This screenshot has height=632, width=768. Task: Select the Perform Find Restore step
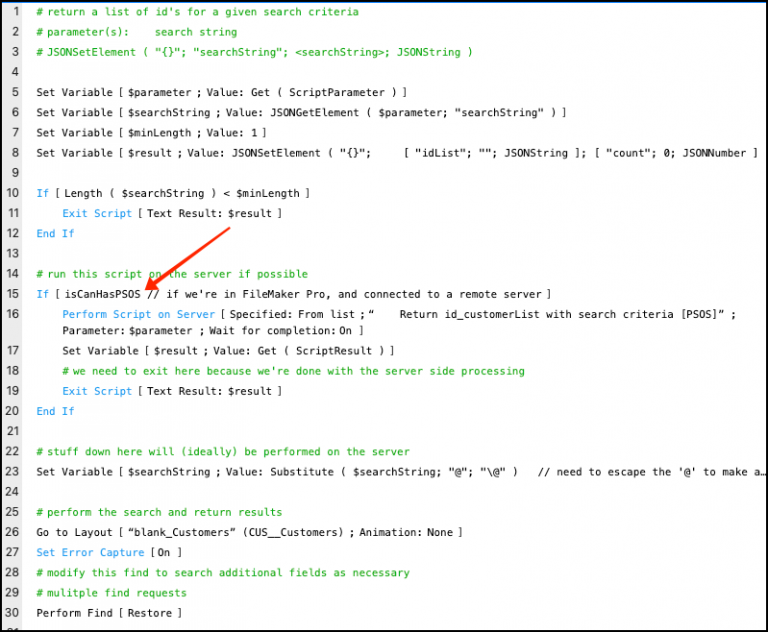tap(108, 613)
